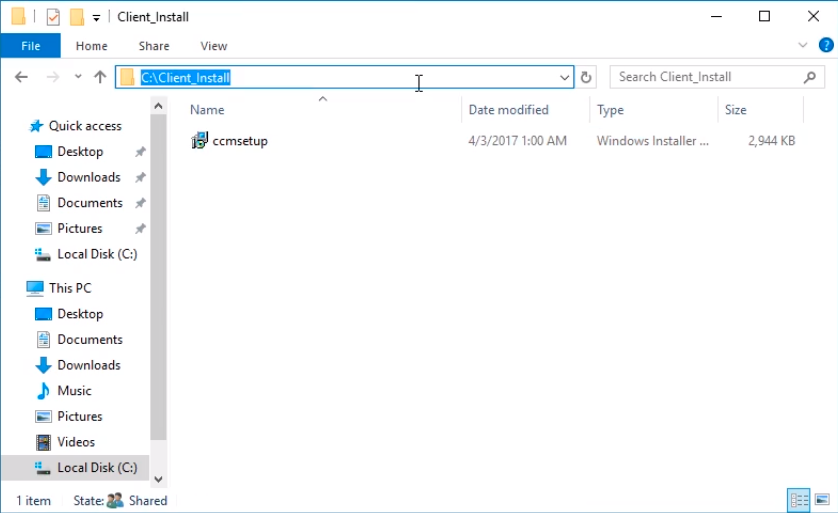Click the search magnifier icon

click(x=810, y=77)
